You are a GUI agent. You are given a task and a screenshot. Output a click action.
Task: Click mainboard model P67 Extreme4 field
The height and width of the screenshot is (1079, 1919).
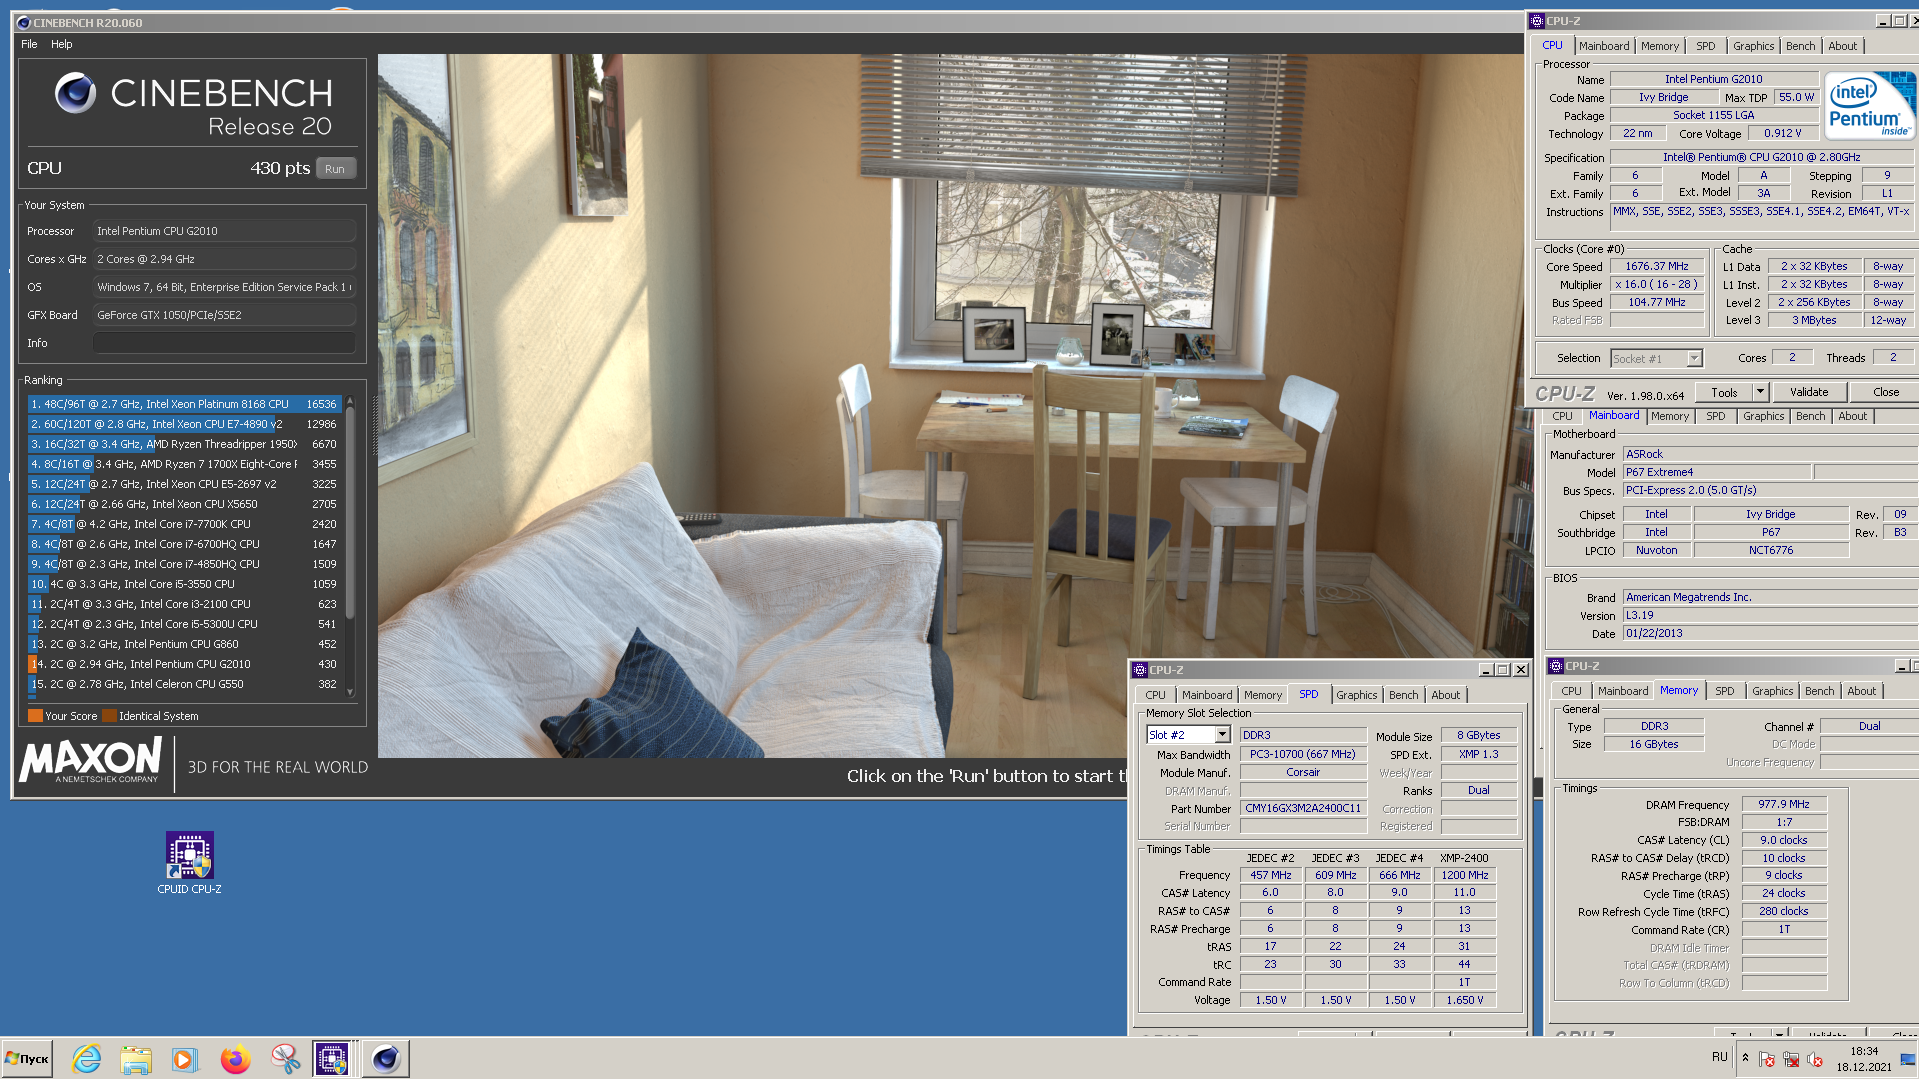click(x=1716, y=472)
